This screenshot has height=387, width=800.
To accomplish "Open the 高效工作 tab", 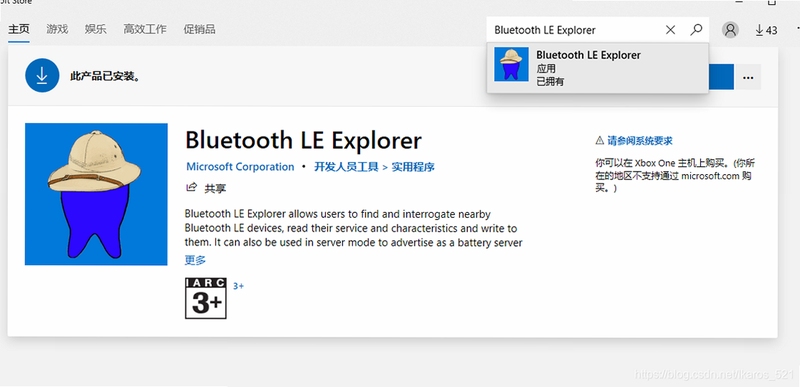I will 145,29.
